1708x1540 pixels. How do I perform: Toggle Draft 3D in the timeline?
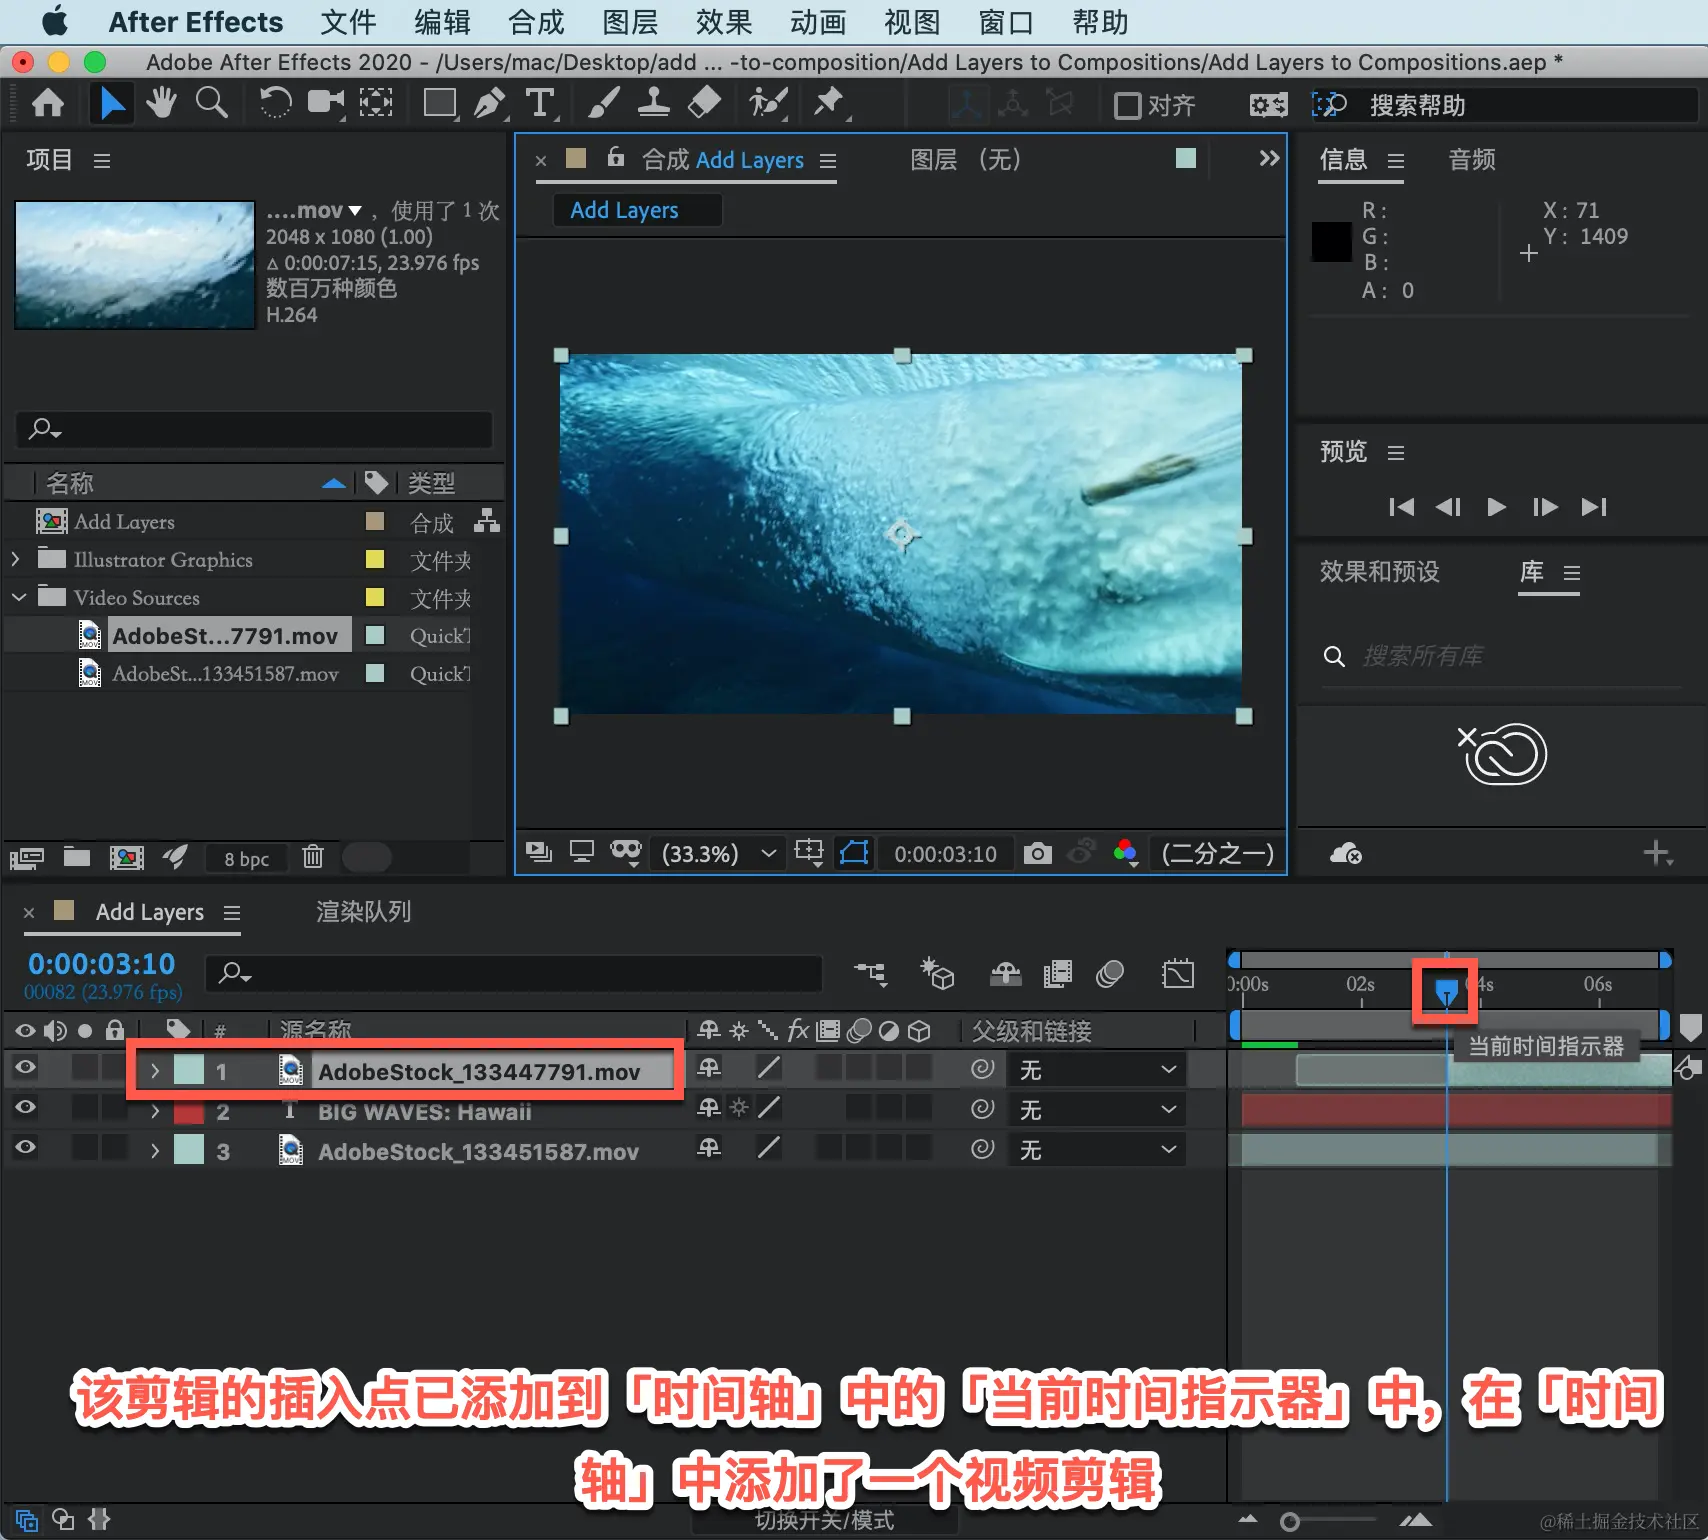[937, 973]
